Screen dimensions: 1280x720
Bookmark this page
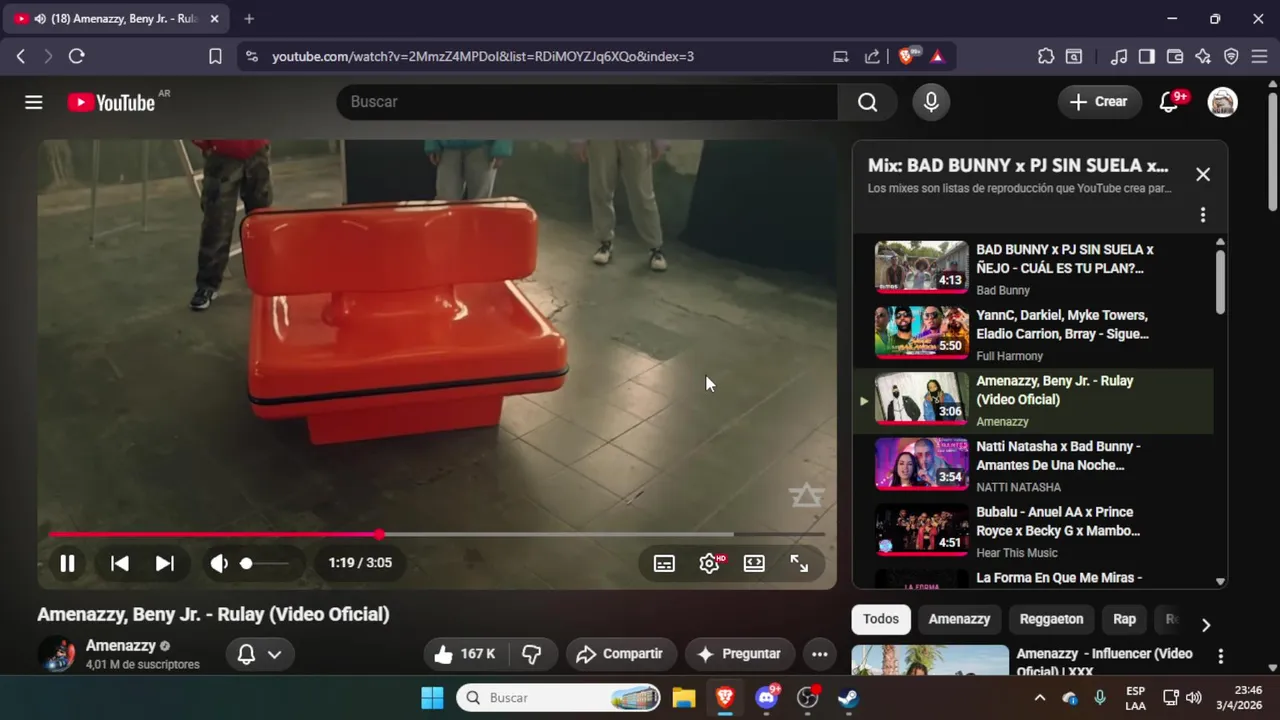tap(215, 57)
